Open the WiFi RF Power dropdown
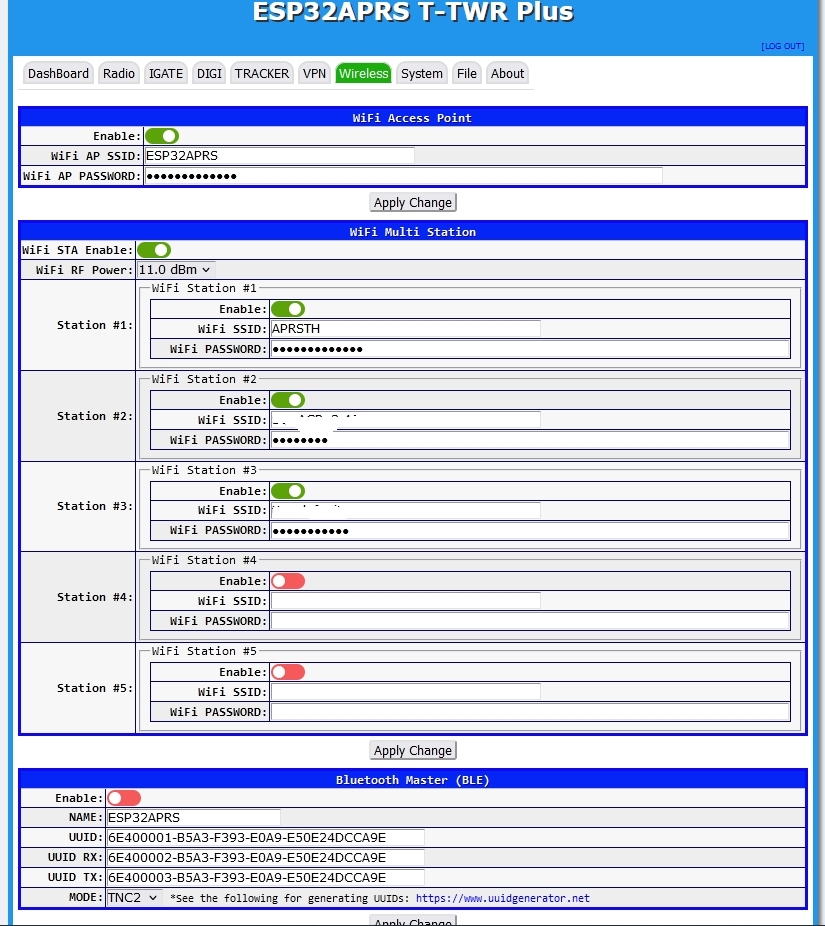 point(175,269)
